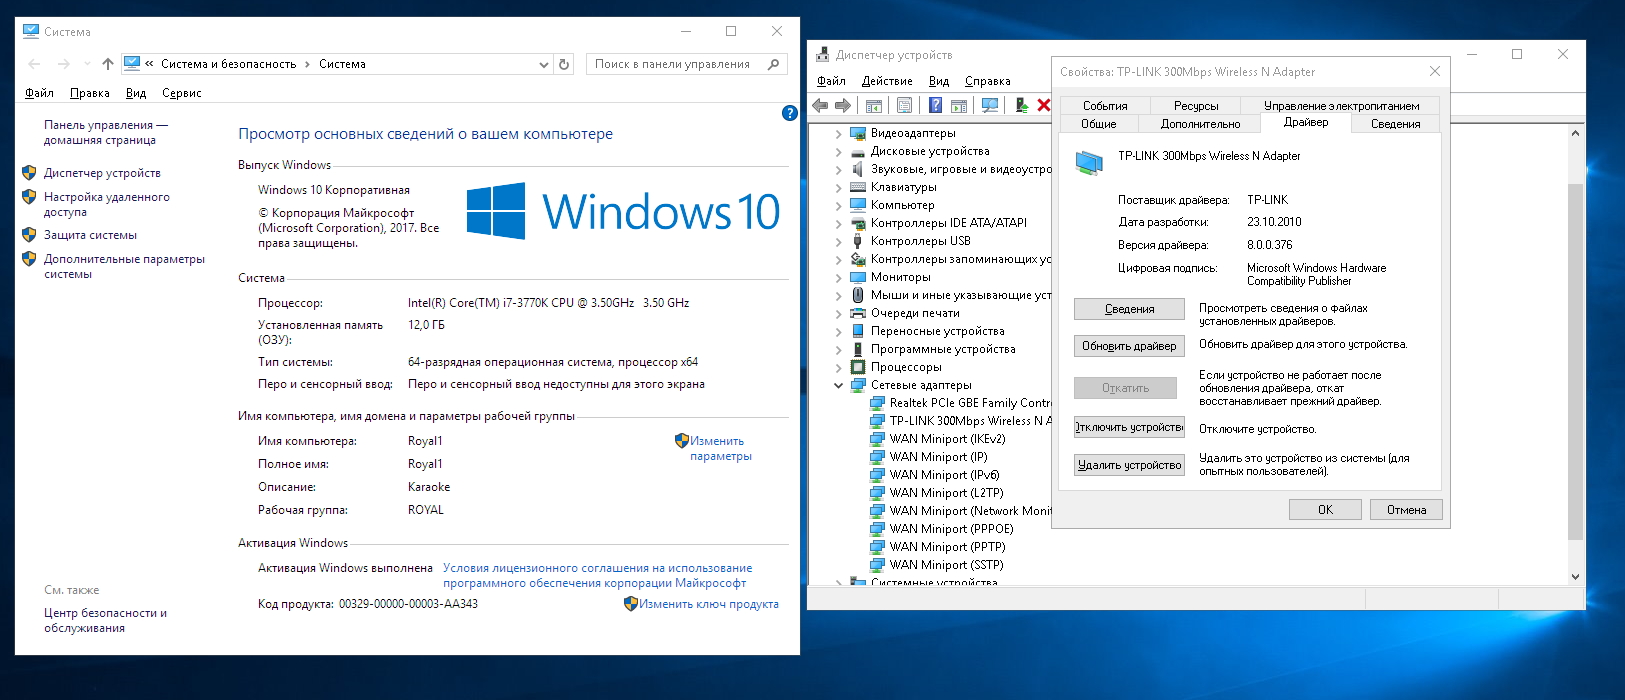Click the magnifier icon in the control panel search box

773,64
